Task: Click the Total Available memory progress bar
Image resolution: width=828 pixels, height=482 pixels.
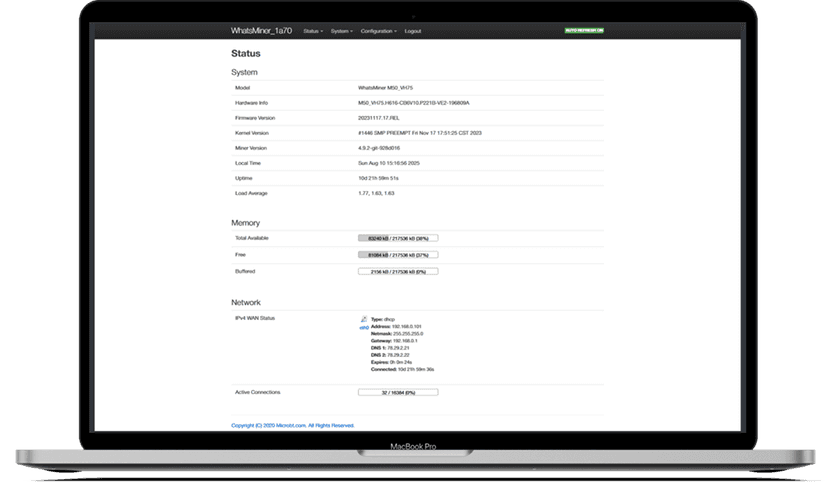Action: tap(398, 238)
